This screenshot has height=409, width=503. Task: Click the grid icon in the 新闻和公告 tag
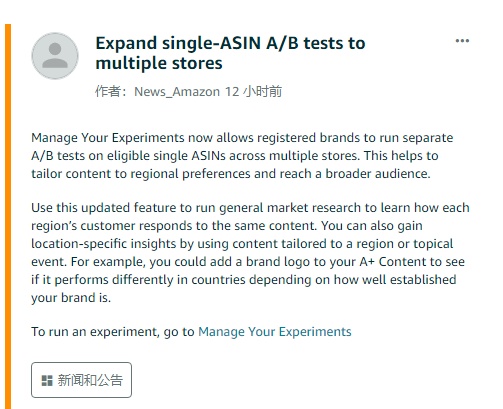pyautogui.click(x=47, y=380)
